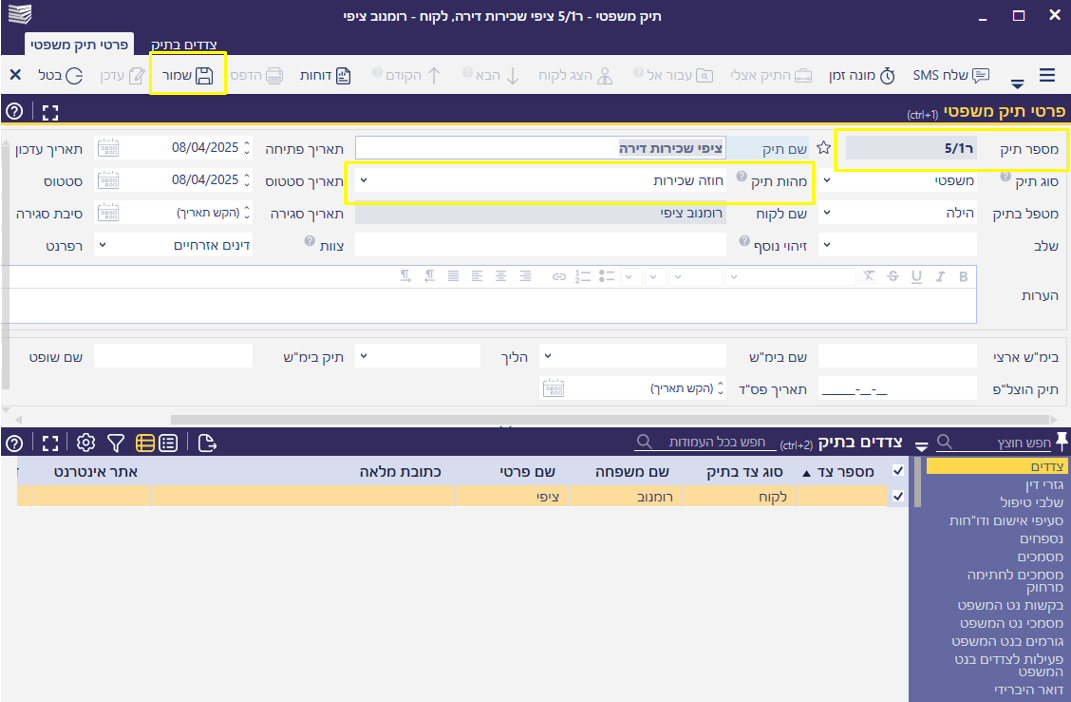This screenshot has width=1071, height=702.
Task: Toggle checkbox for the לקוח party row
Action: (898, 496)
